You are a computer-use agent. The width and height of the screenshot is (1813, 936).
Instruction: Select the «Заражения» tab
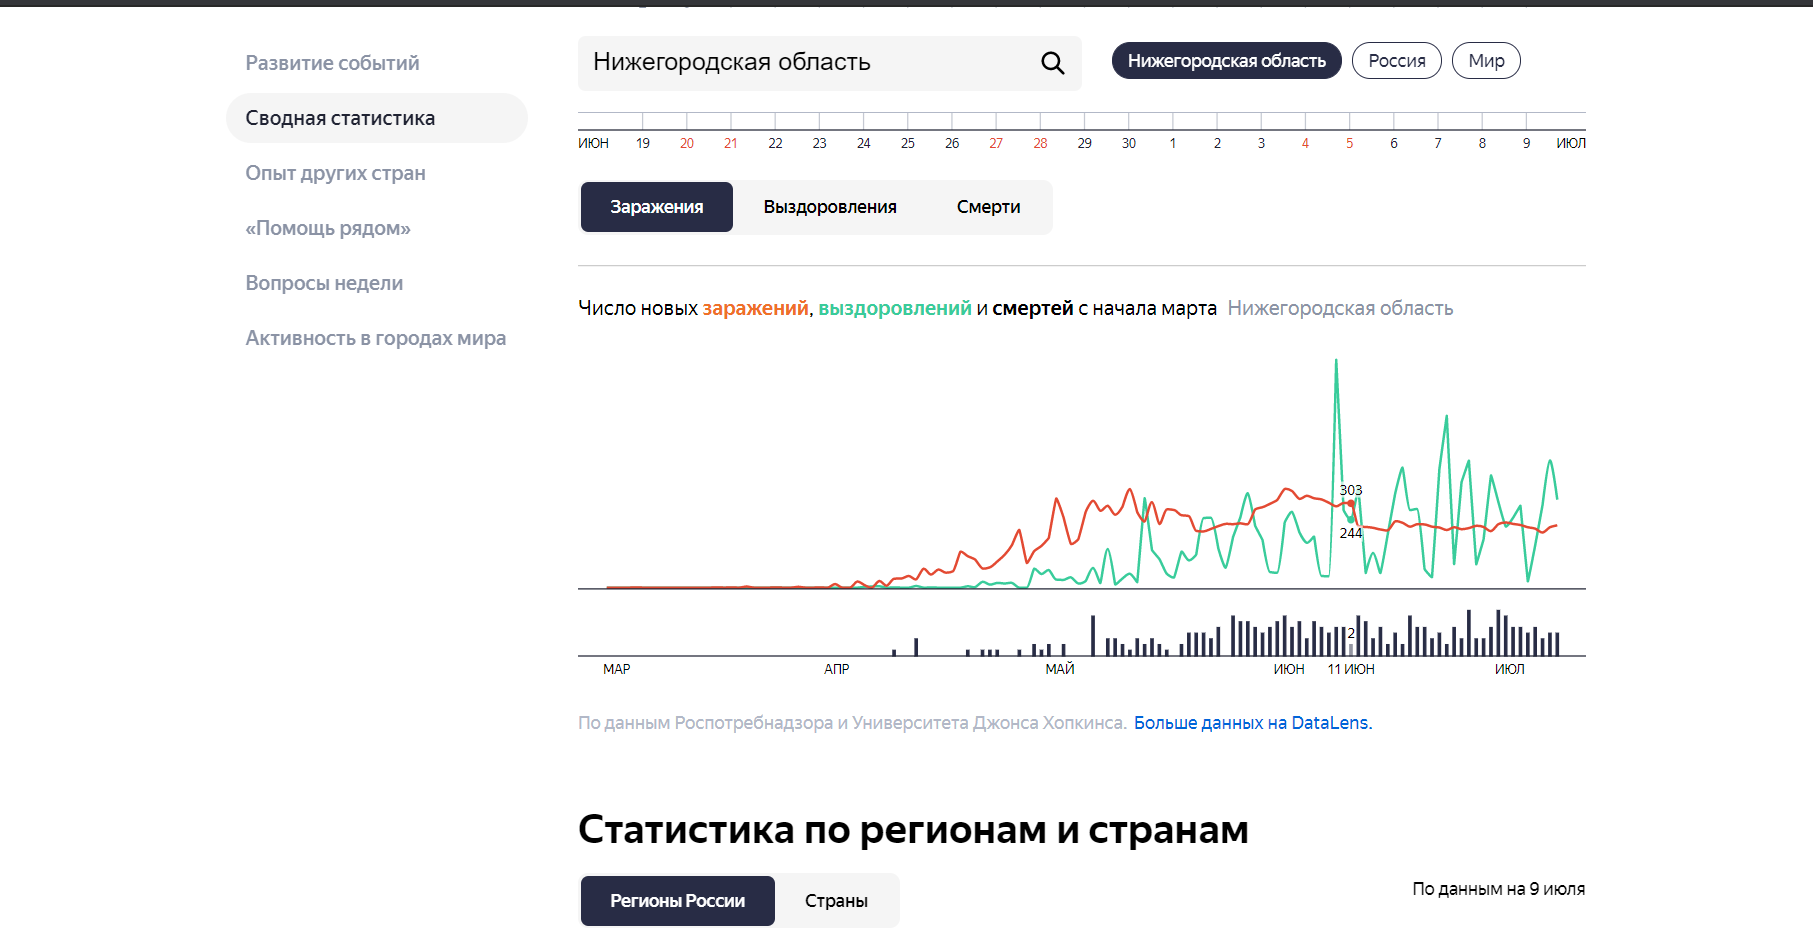(656, 207)
